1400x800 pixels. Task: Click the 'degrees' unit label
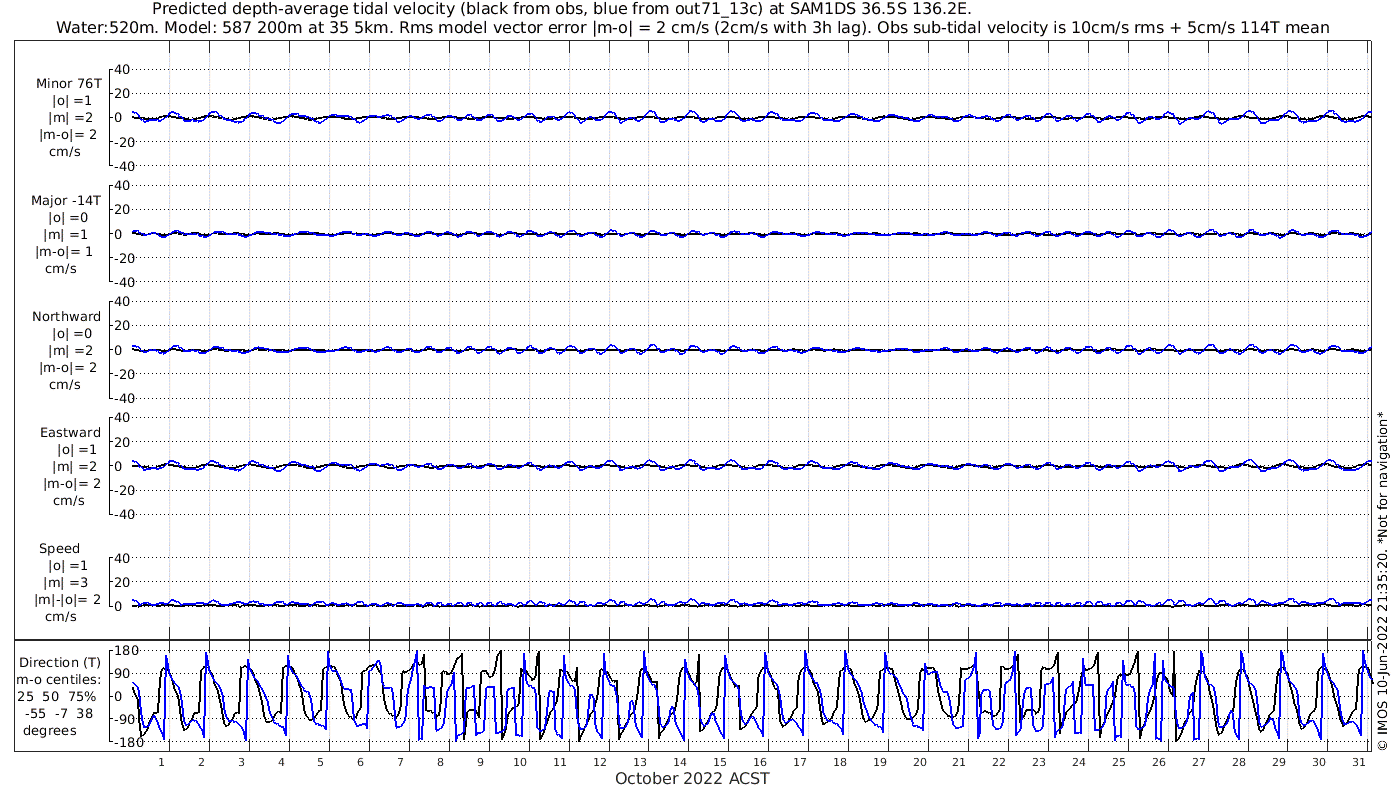(x=50, y=731)
